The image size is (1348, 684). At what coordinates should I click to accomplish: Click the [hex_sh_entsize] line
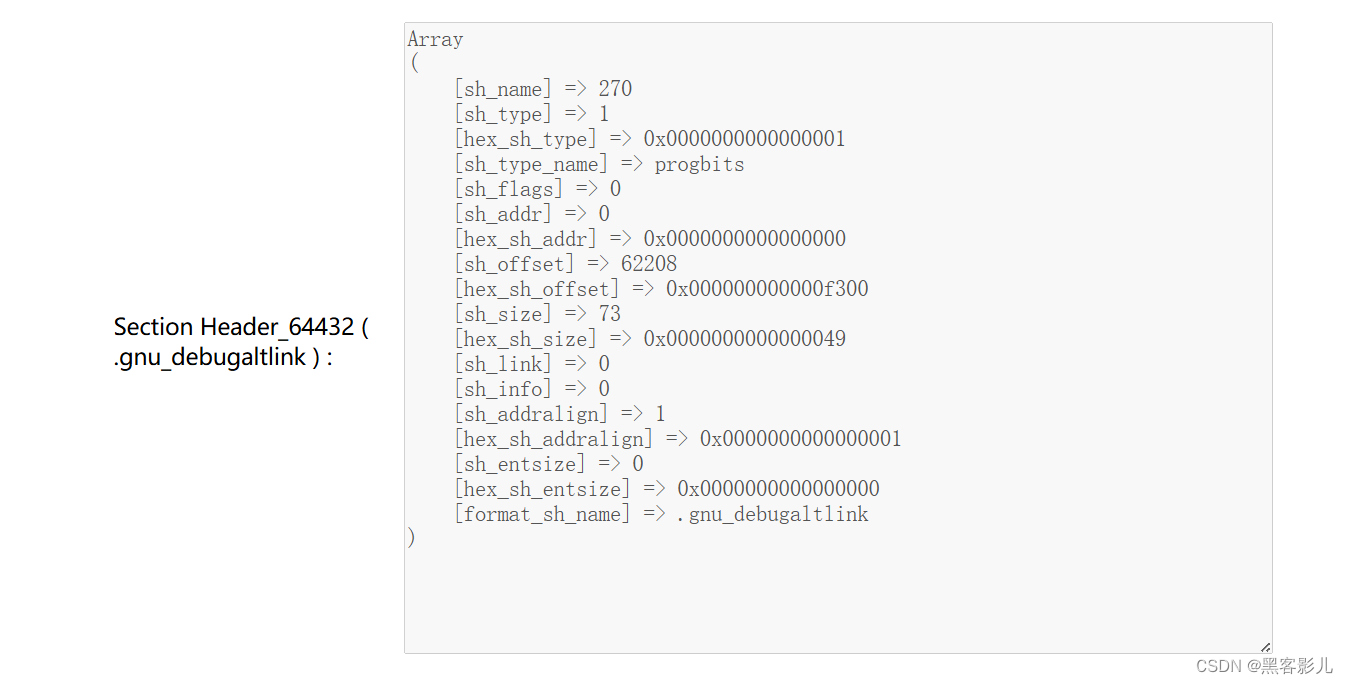click(666, 489)
